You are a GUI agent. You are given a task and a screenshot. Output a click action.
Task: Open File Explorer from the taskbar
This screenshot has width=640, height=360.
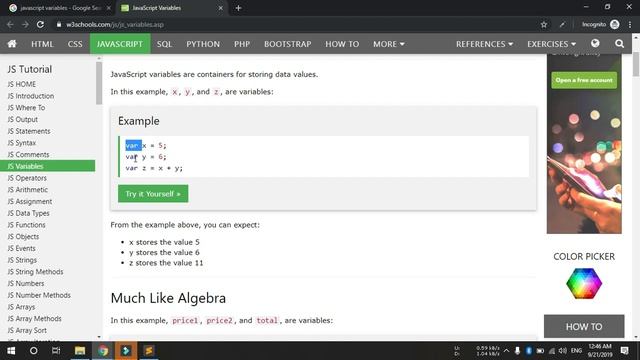click(80, 351)
